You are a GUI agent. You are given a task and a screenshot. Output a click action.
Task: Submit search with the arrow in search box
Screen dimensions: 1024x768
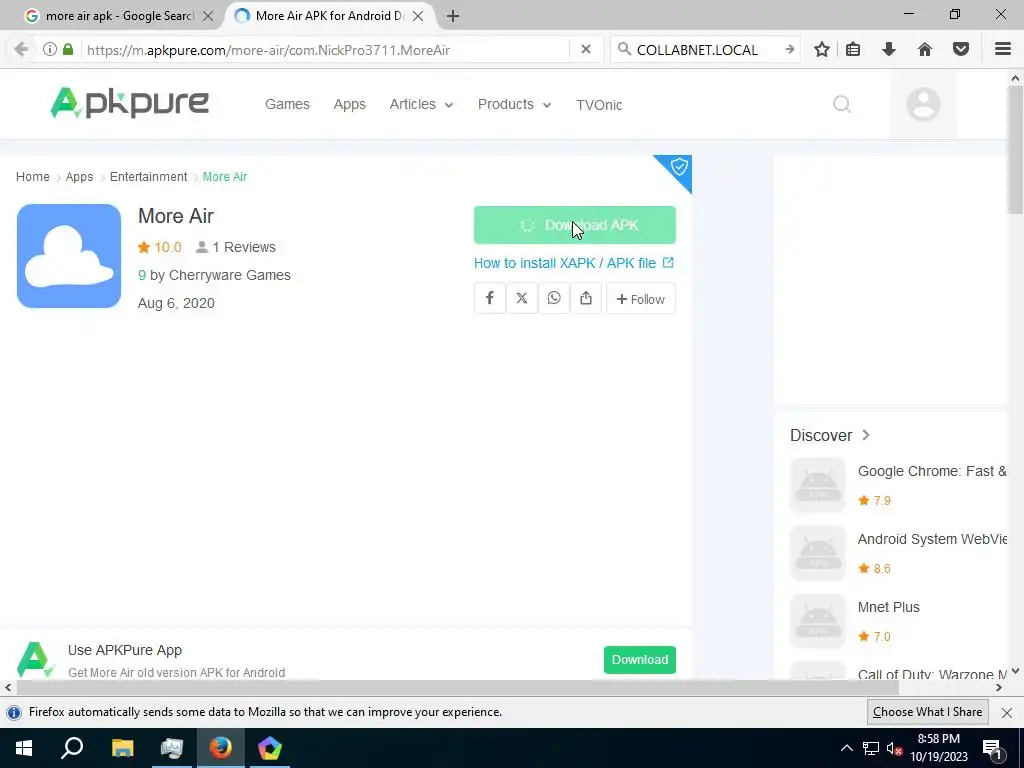coord(790,50)
